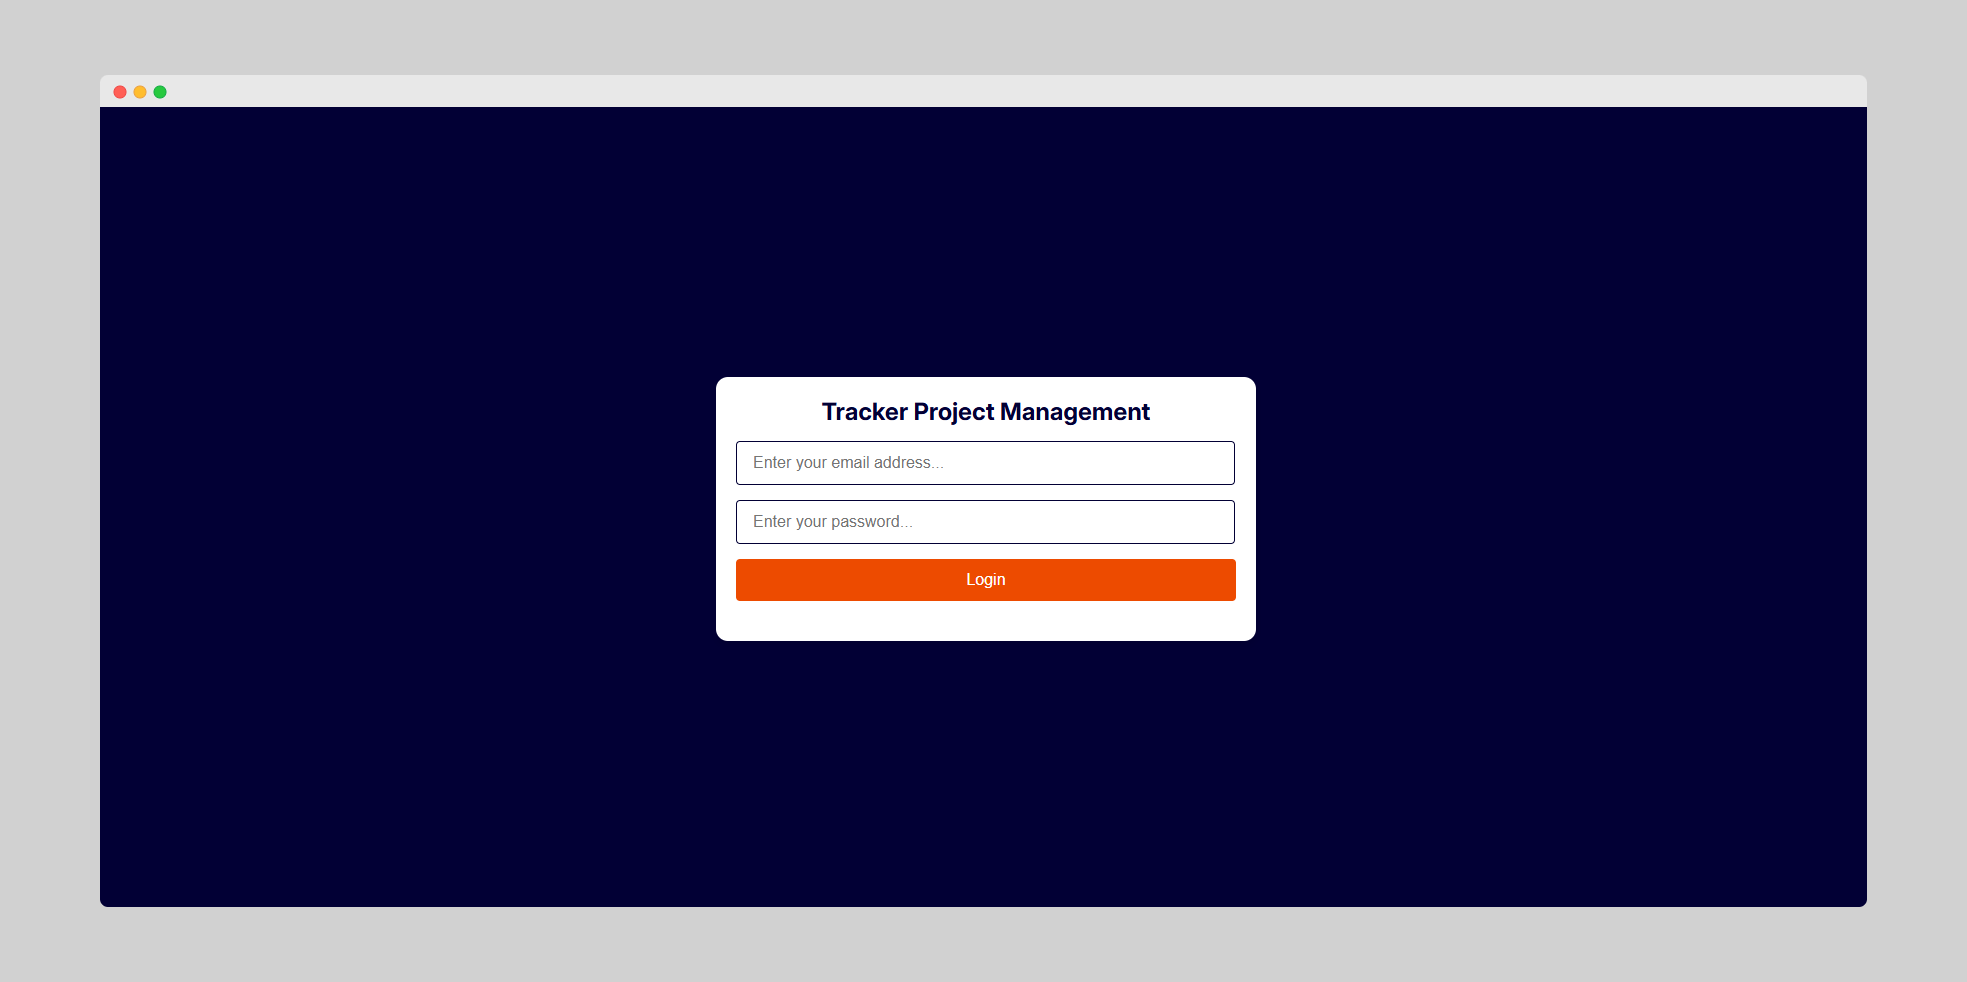The image size is (1967, 982).
Task: Click the Tracker Project Management heading
Action: [x=985, y=412]
